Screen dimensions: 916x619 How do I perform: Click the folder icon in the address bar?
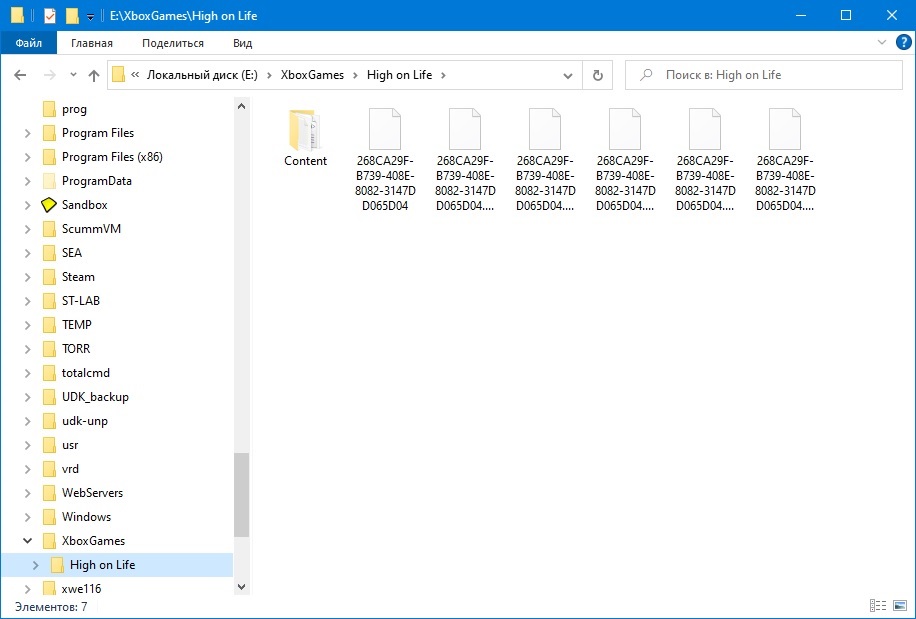pyautogui.click(x=119, y=75)
